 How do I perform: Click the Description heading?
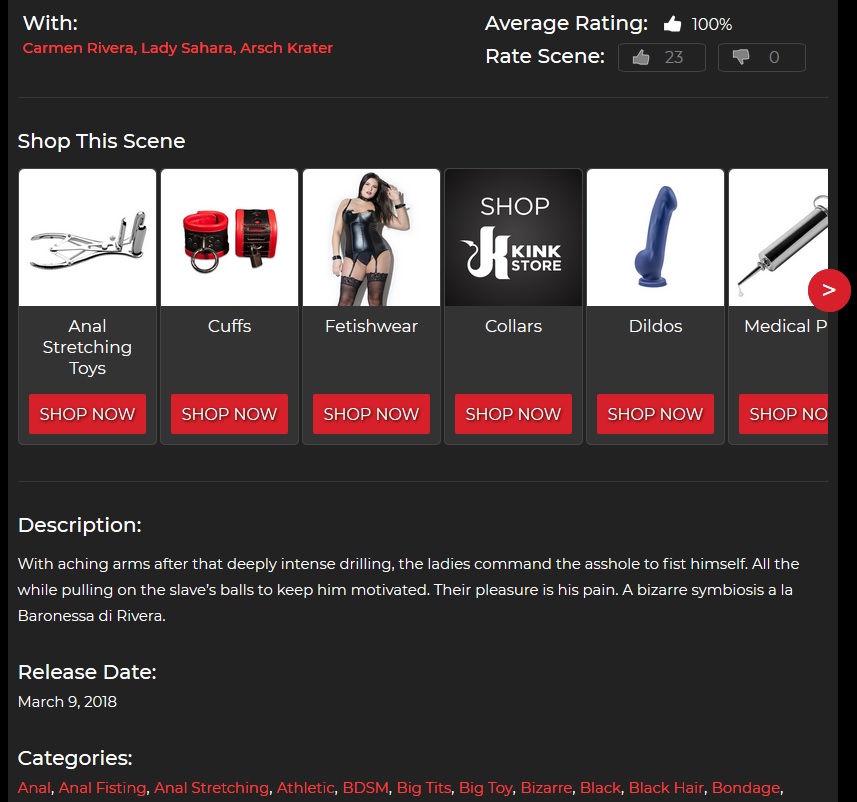click(80, 525)
